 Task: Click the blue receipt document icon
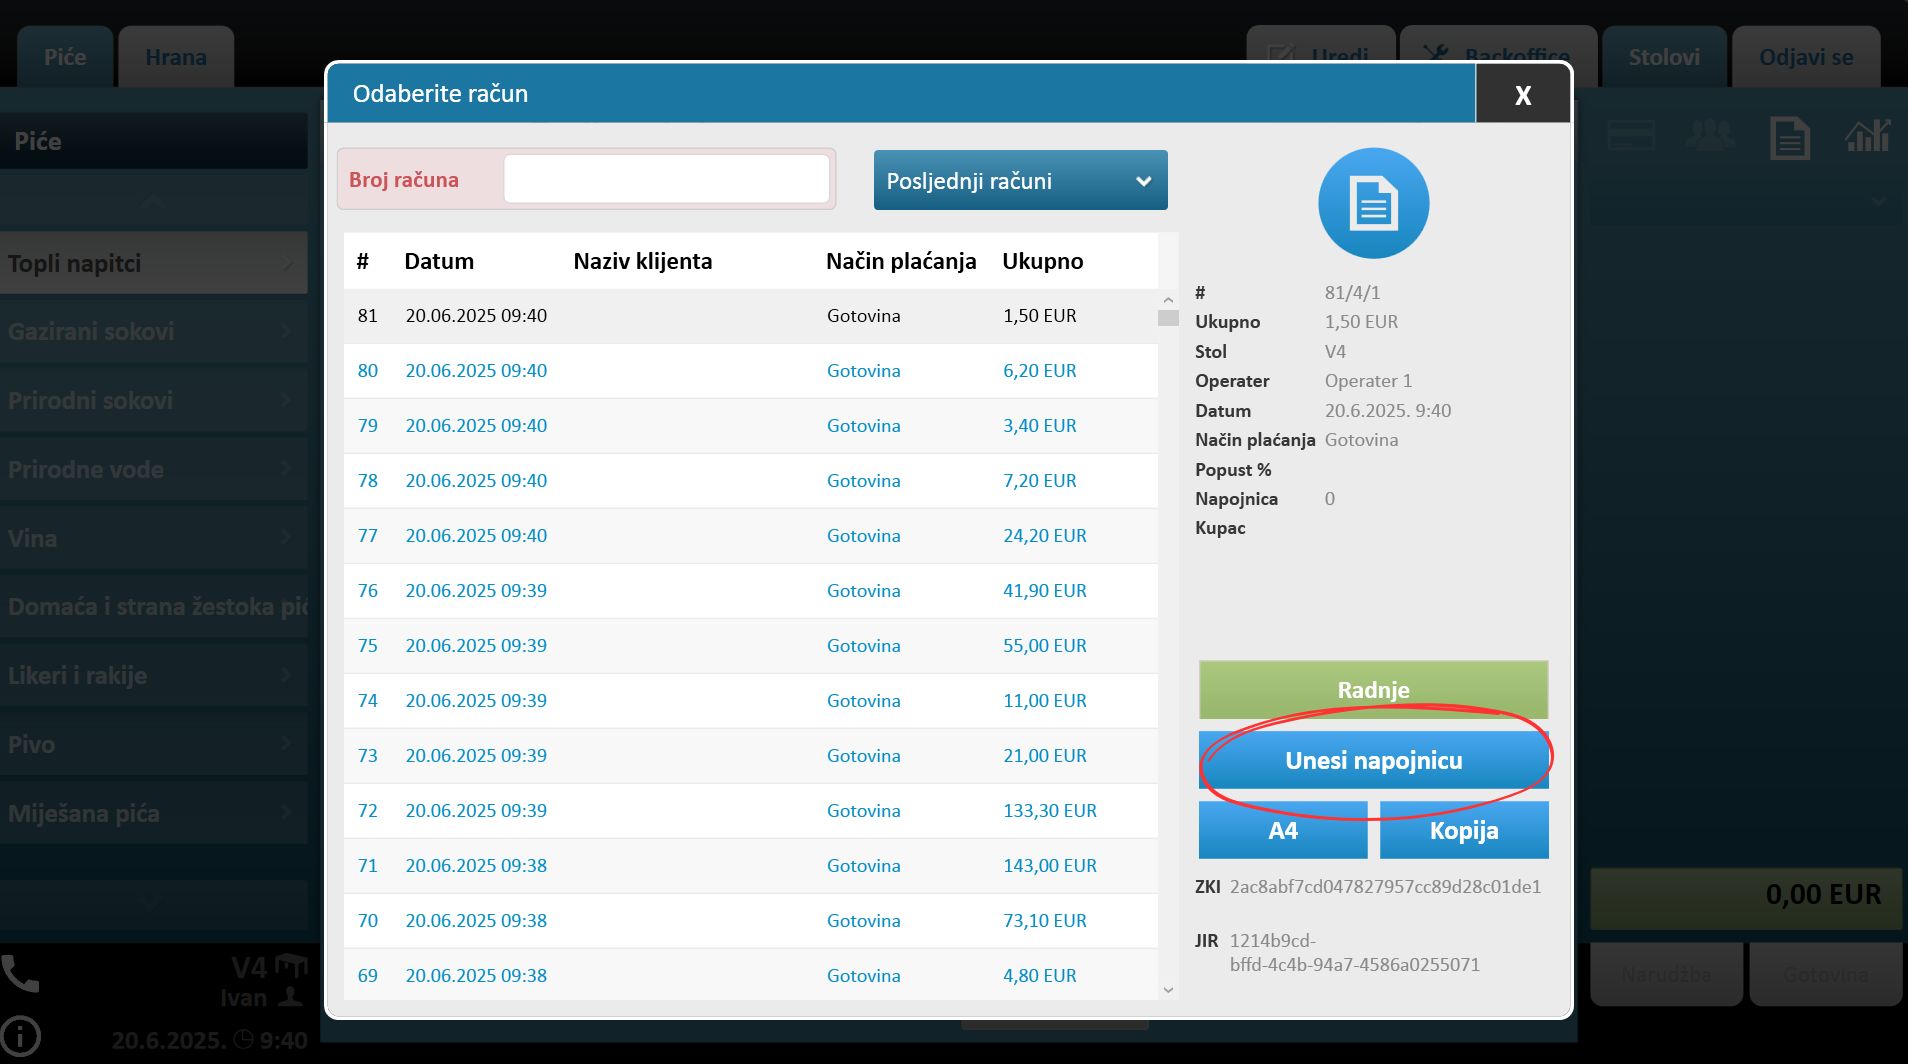click(x=1373, y=203)
